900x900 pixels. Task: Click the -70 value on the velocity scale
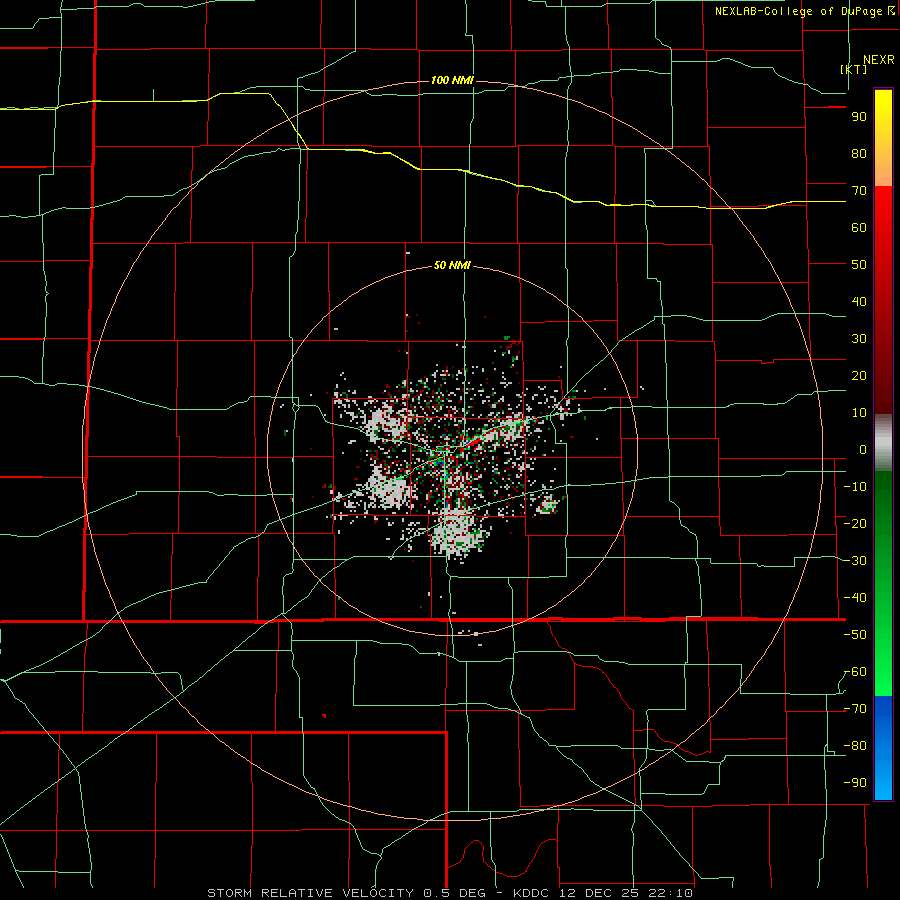tap(855, 709)
